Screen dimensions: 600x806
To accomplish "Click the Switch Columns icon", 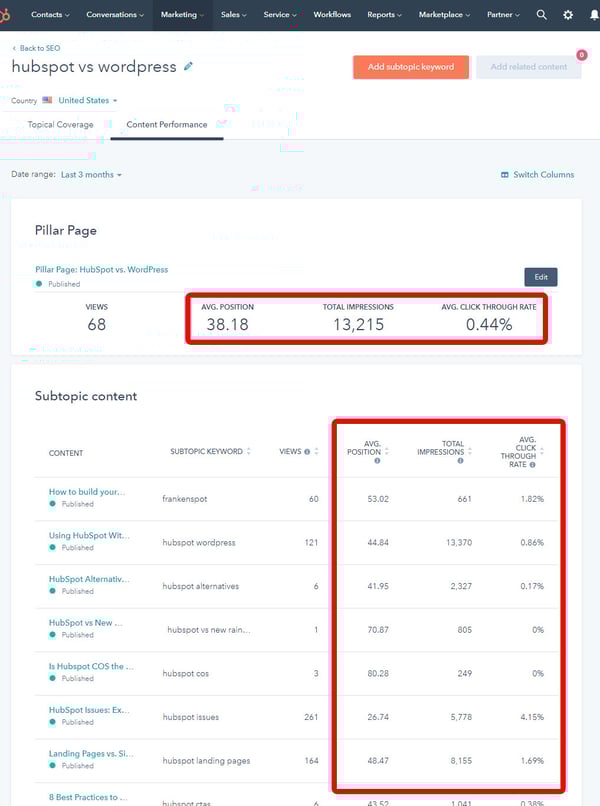I will tap(504, 175).
